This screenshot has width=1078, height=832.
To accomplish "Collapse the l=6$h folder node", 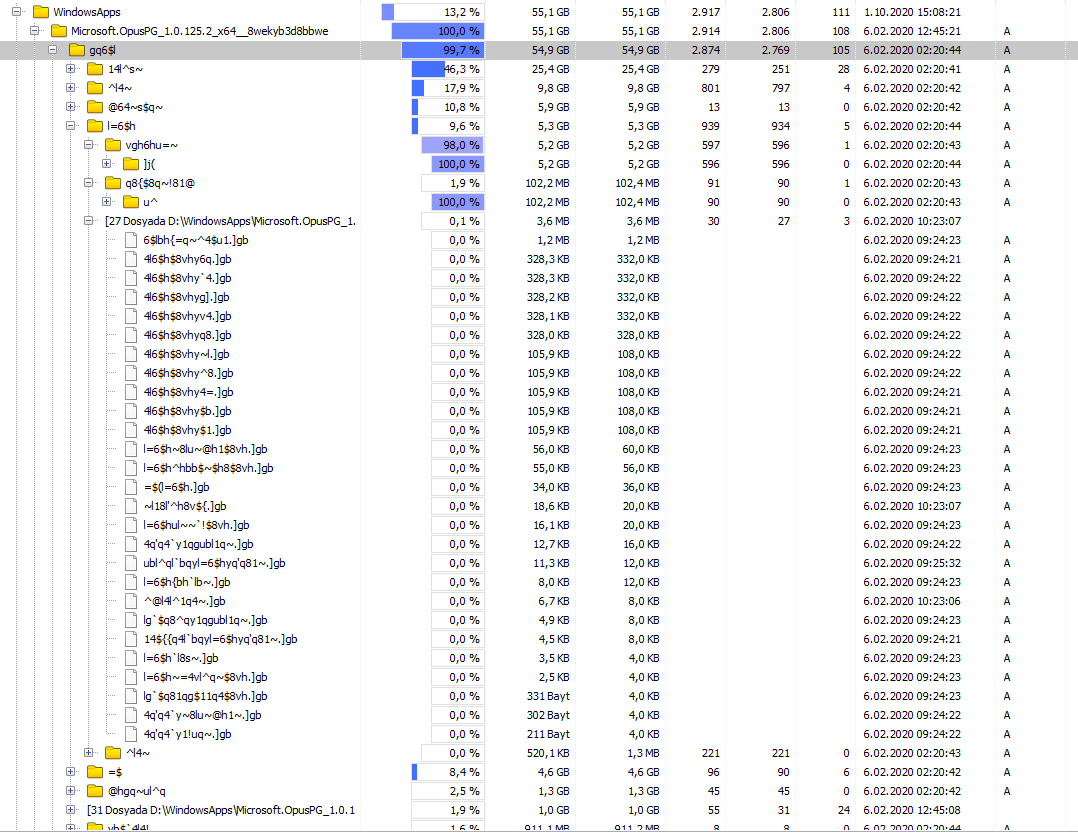I will (x=70, y=126).
